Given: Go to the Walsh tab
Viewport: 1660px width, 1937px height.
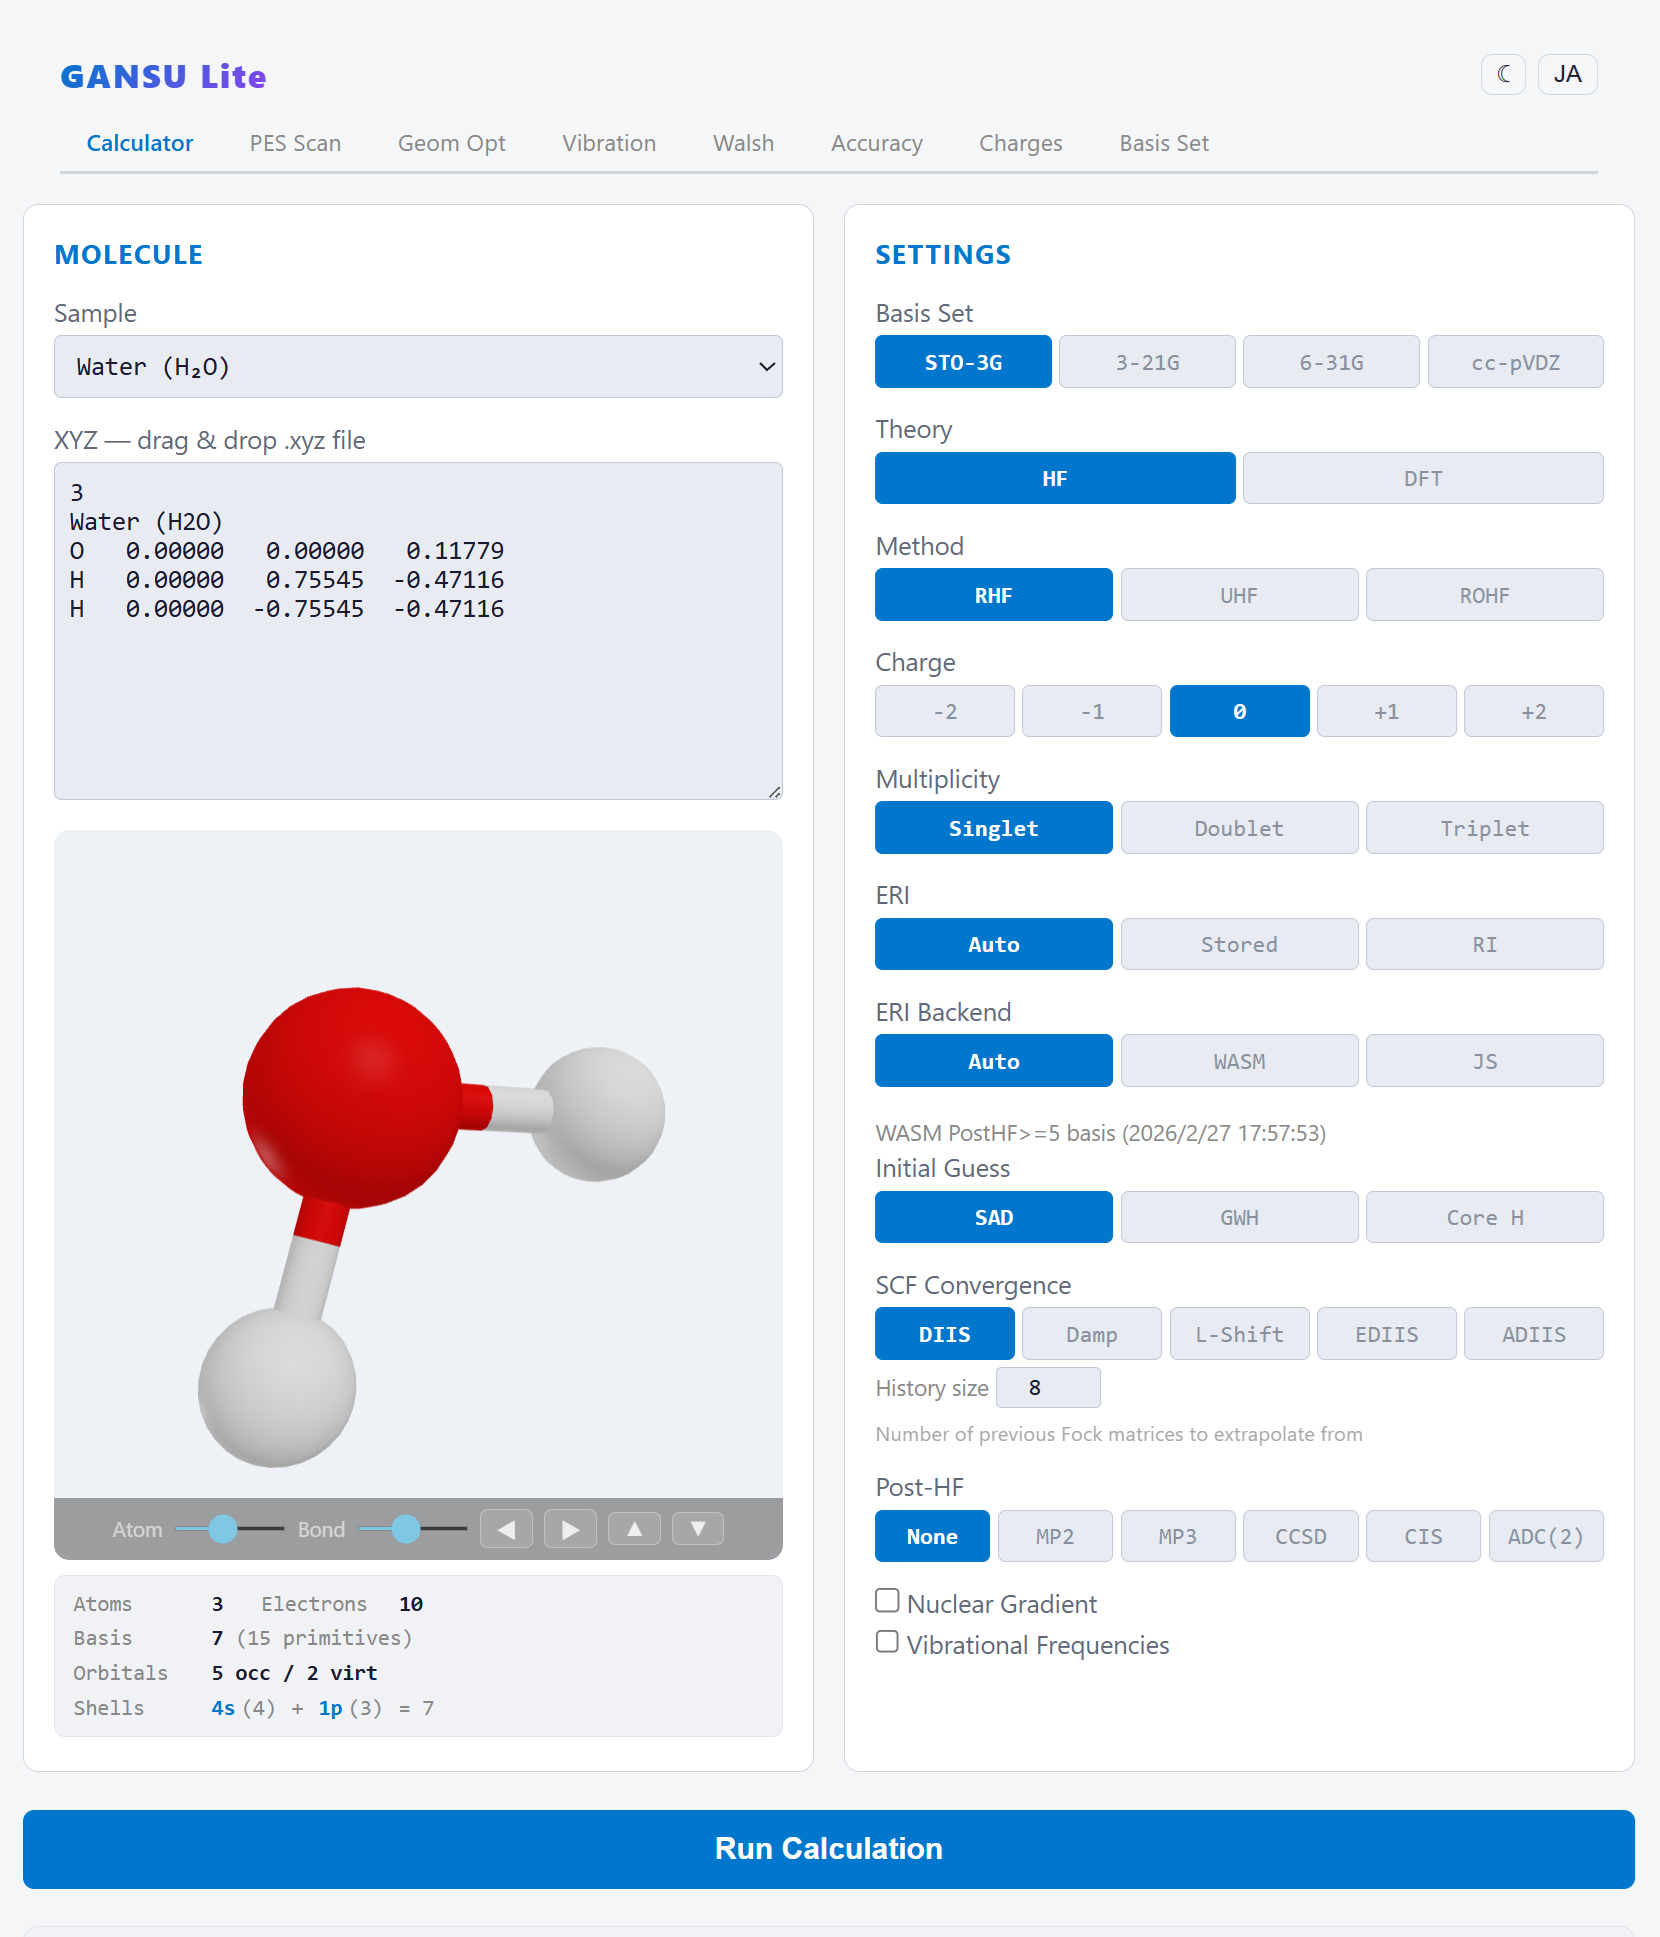Looking at the screenshot, I should [743, 143].
